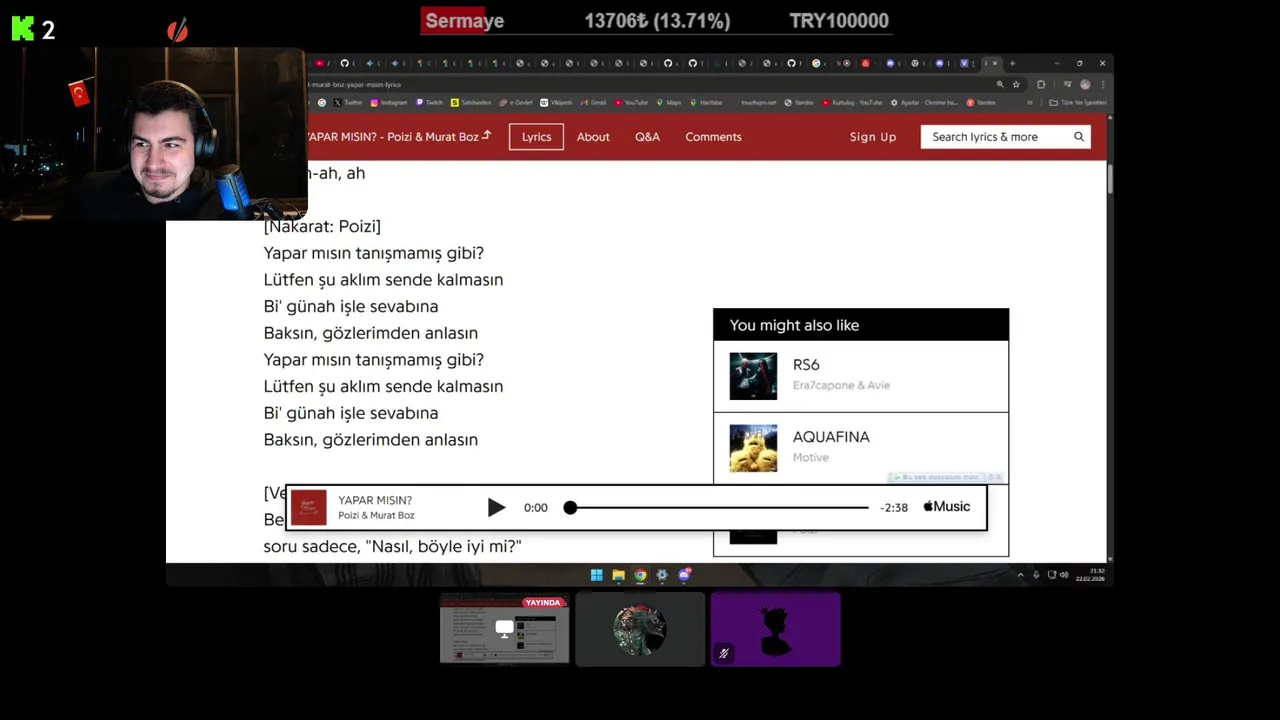Screen dimensions: 1280x720
Task: Open Discord from the taskbar
Action: 684,575
